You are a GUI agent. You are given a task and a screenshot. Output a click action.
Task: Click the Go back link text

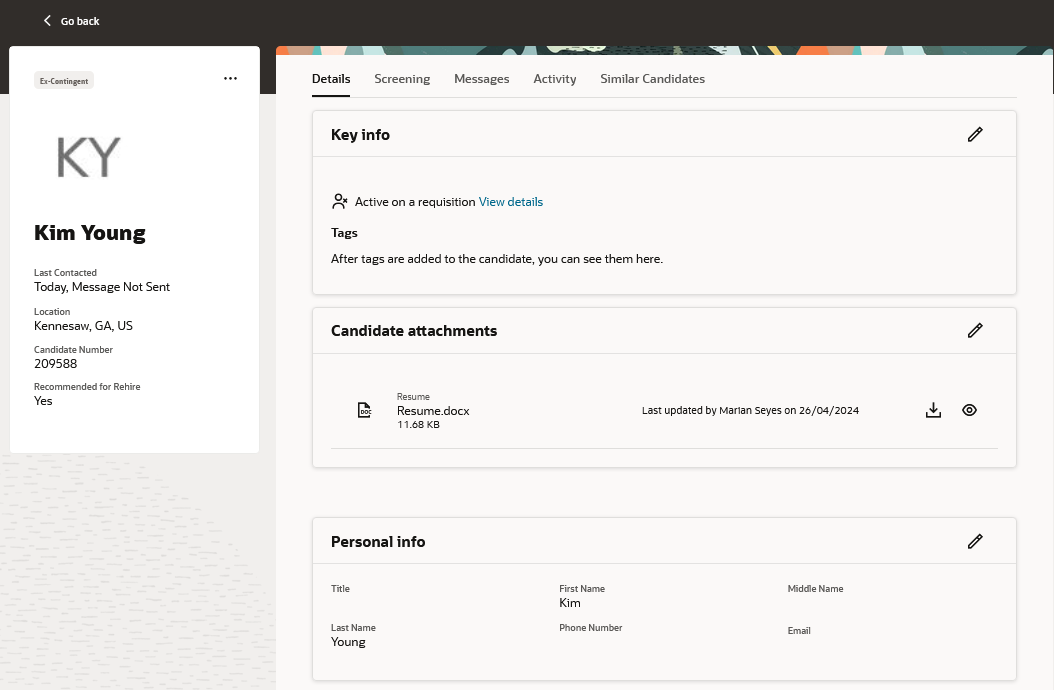pyautogui.click(x=80, y=22)
